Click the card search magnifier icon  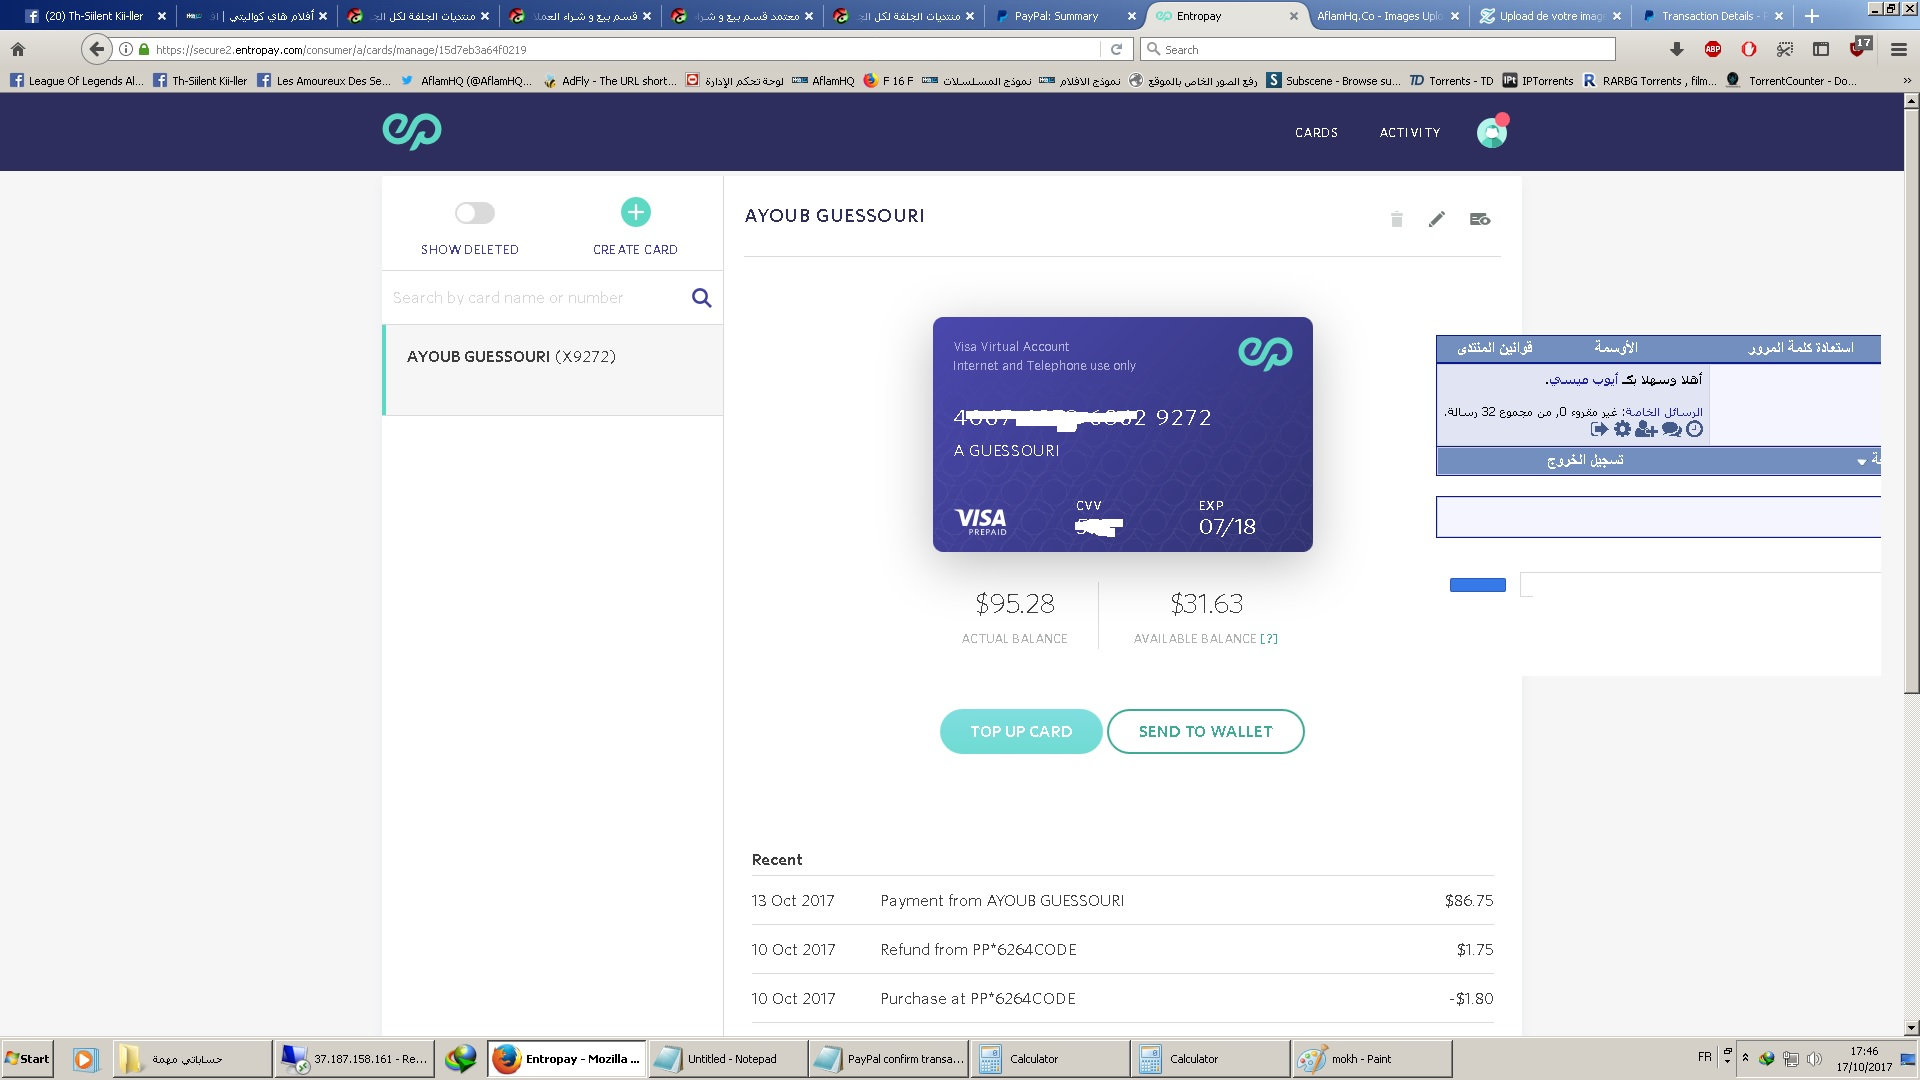tap(702, 298)
